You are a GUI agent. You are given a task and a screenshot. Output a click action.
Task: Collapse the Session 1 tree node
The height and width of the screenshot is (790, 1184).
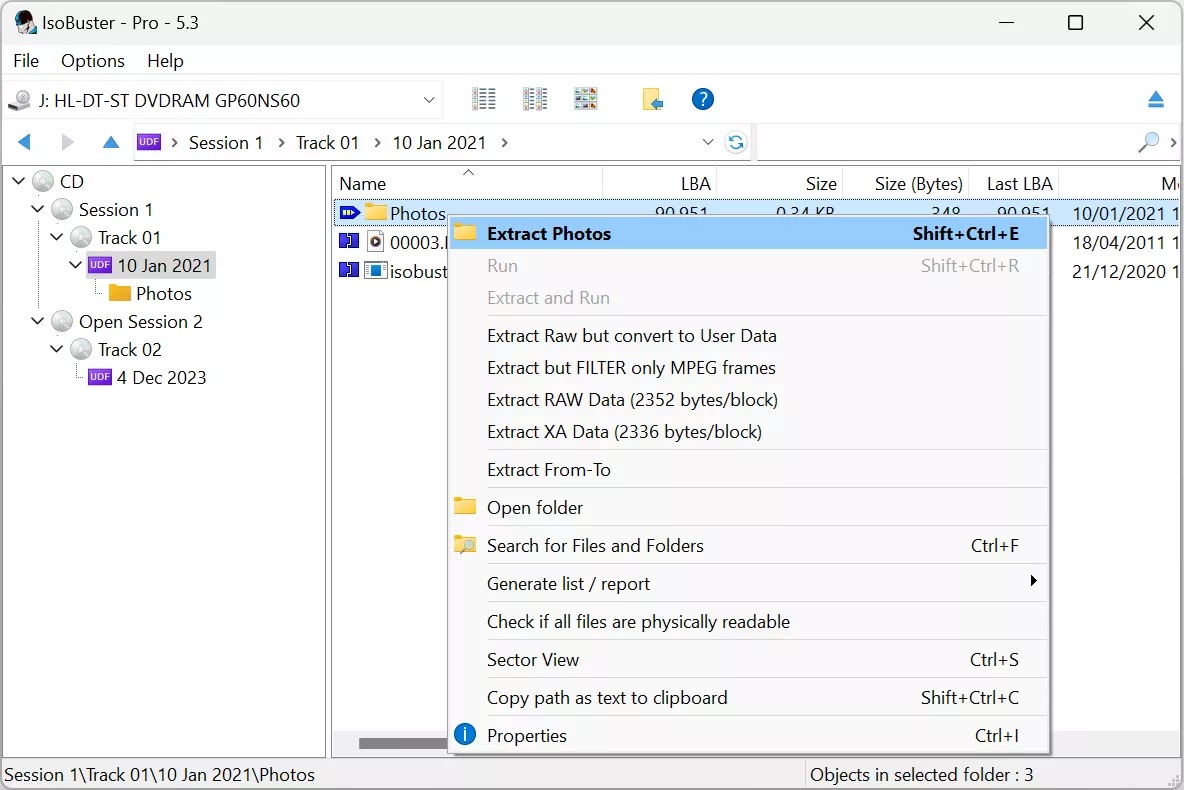coord(38,209)
